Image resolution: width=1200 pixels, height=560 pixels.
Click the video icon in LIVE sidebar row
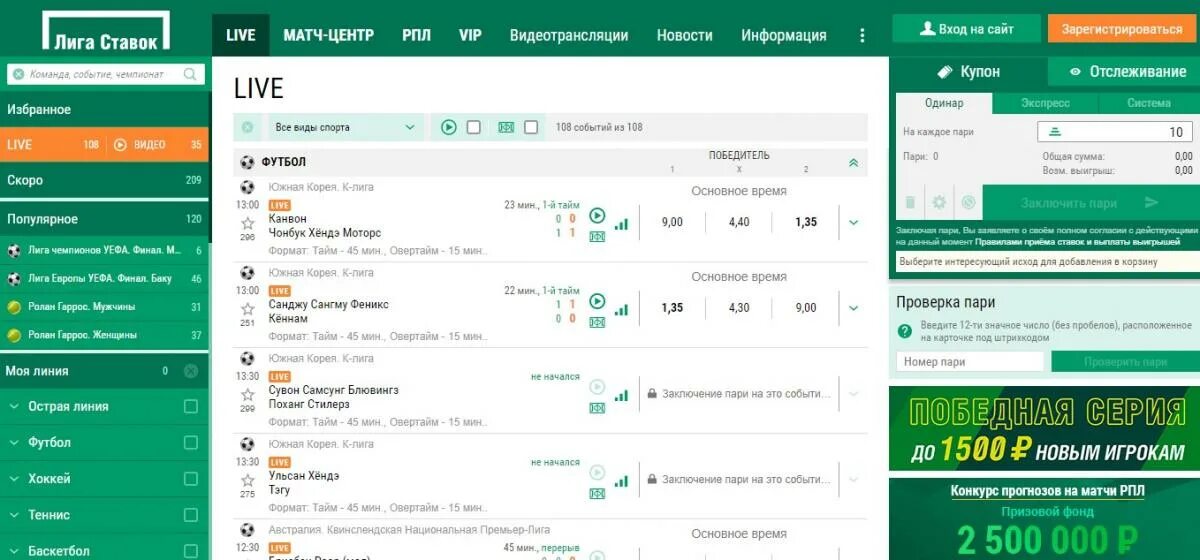[x=121, y=144]
